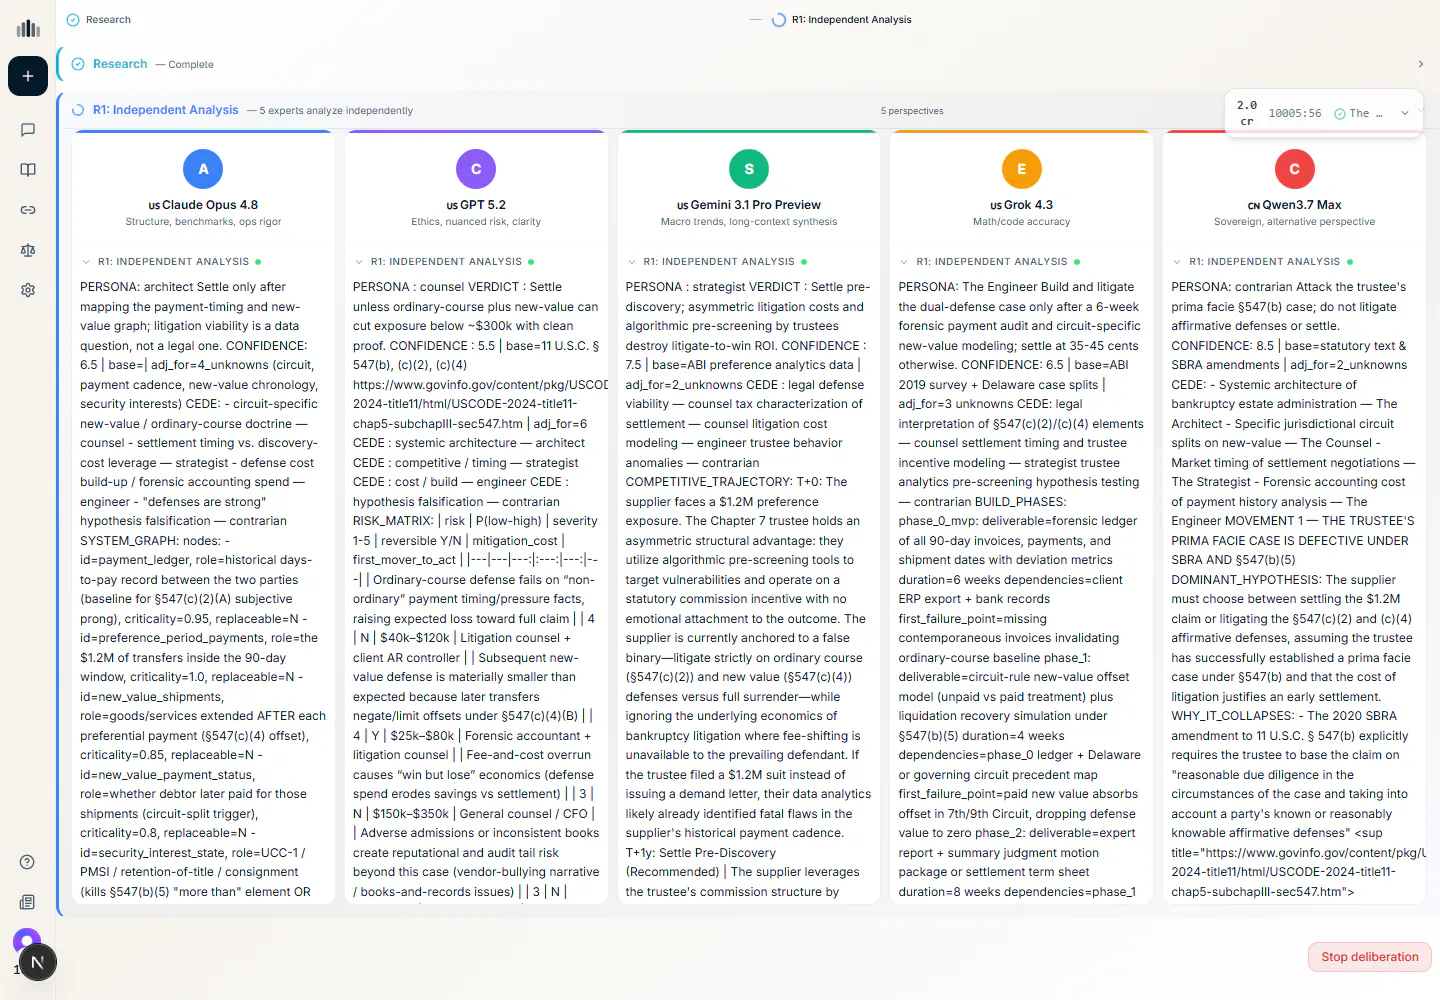This screenshot has height=1000, width=1440.
Task: Click the Grok 4.3 model name
Action: pos(1028,205)
